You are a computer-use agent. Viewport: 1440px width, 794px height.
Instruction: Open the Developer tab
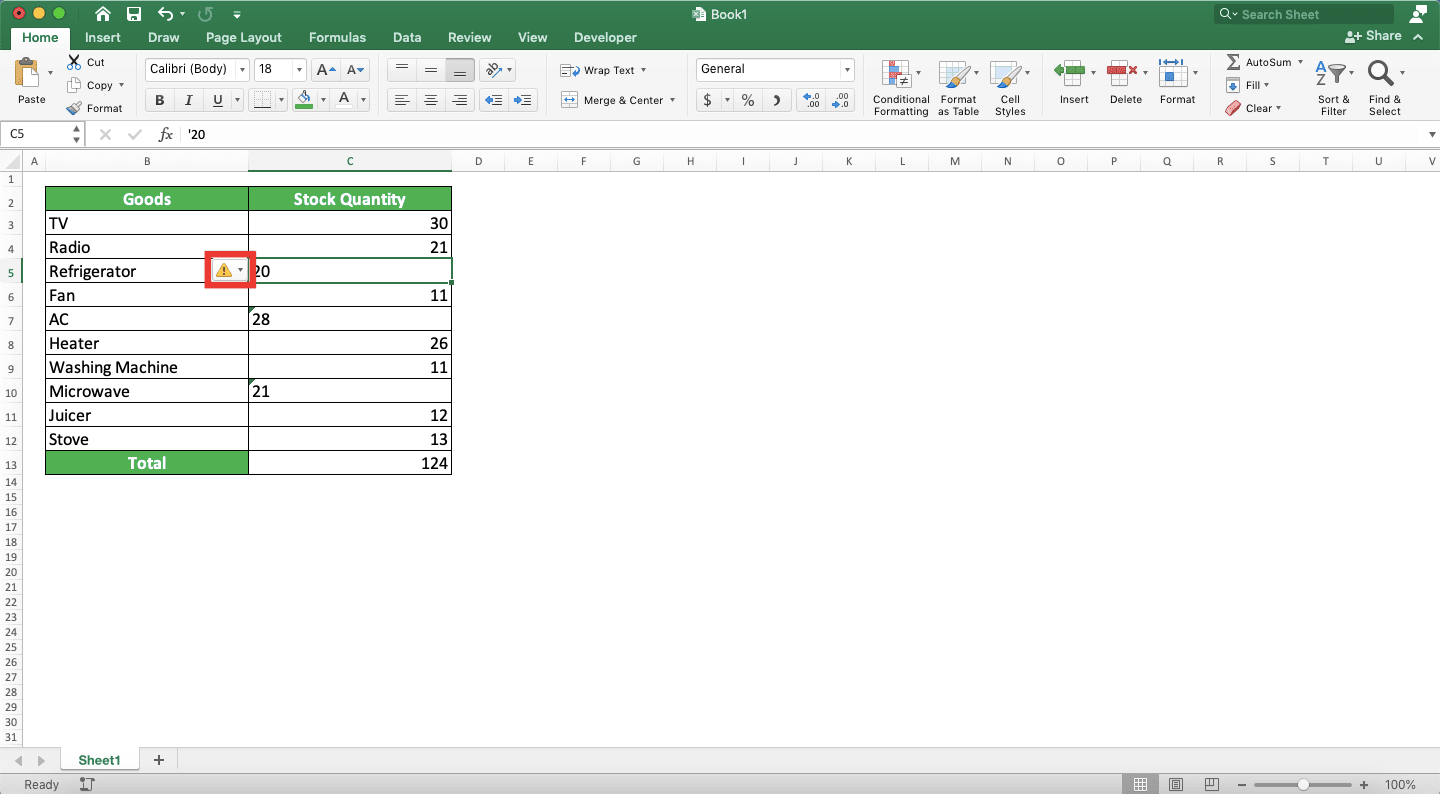[605, 37]
